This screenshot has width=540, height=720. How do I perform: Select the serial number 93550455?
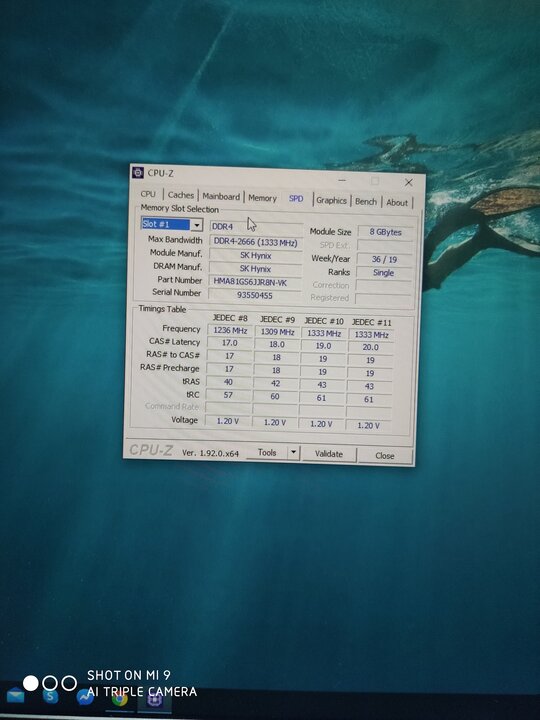tap(255, 295)
